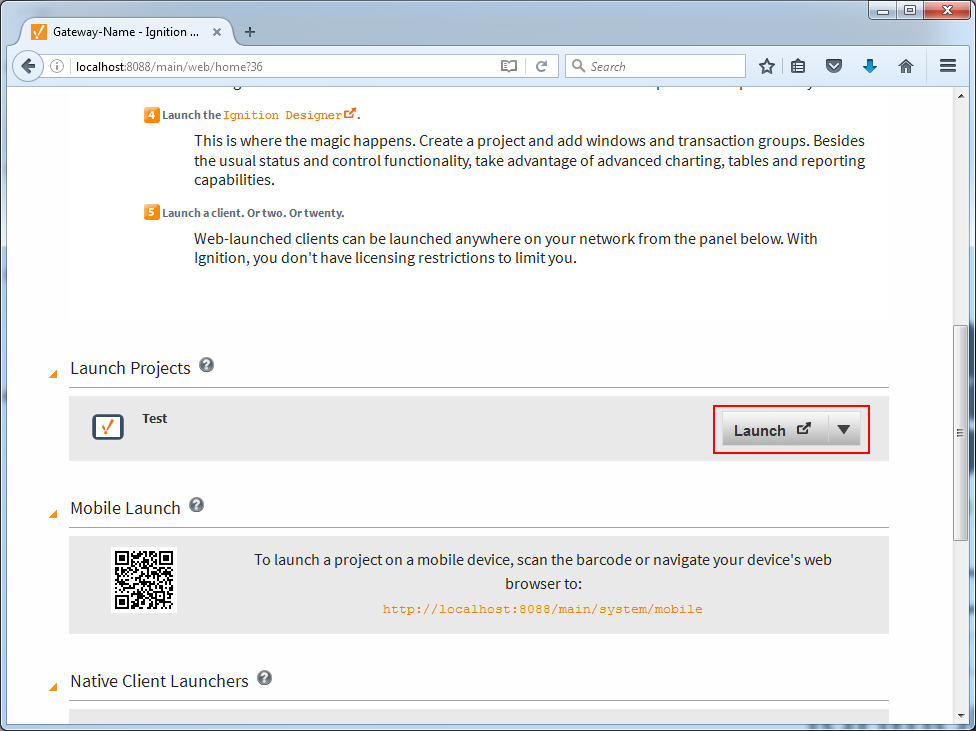
Task: Click the Test project checkmark icon
Action: pyautogui.click(x=107, y=426)
